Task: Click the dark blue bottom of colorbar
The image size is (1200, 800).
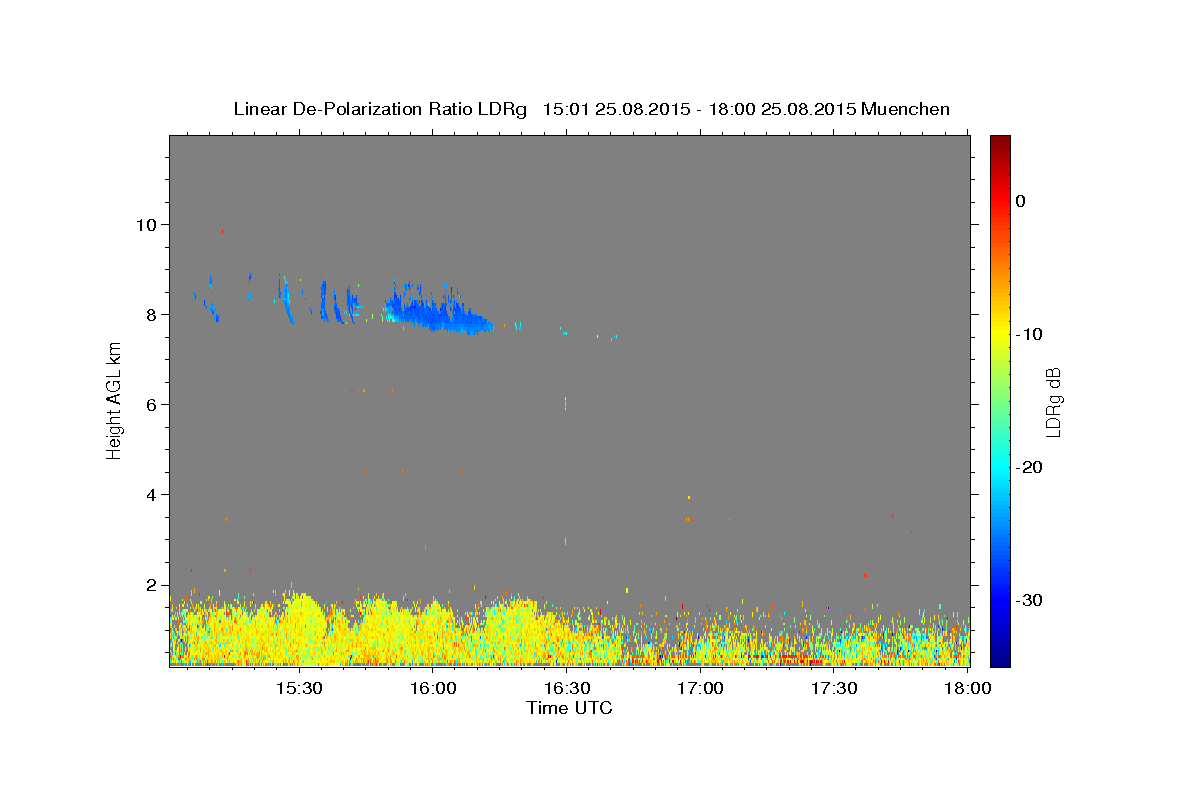Action: (1000, 655)
